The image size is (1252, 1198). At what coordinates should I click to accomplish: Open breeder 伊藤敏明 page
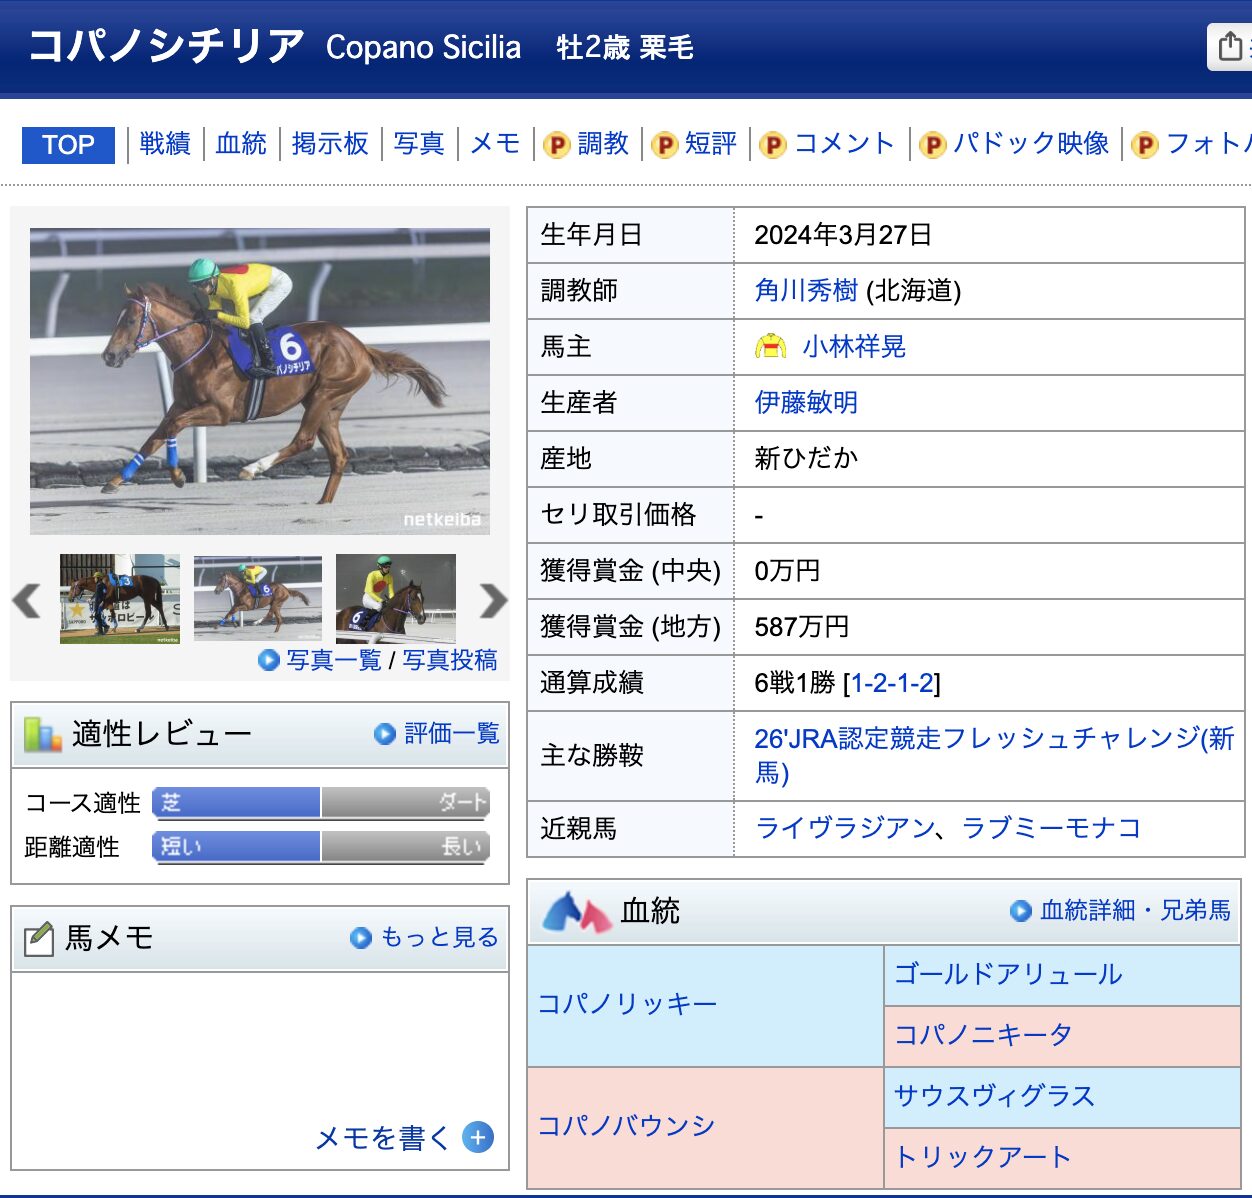tap(806, 402)
